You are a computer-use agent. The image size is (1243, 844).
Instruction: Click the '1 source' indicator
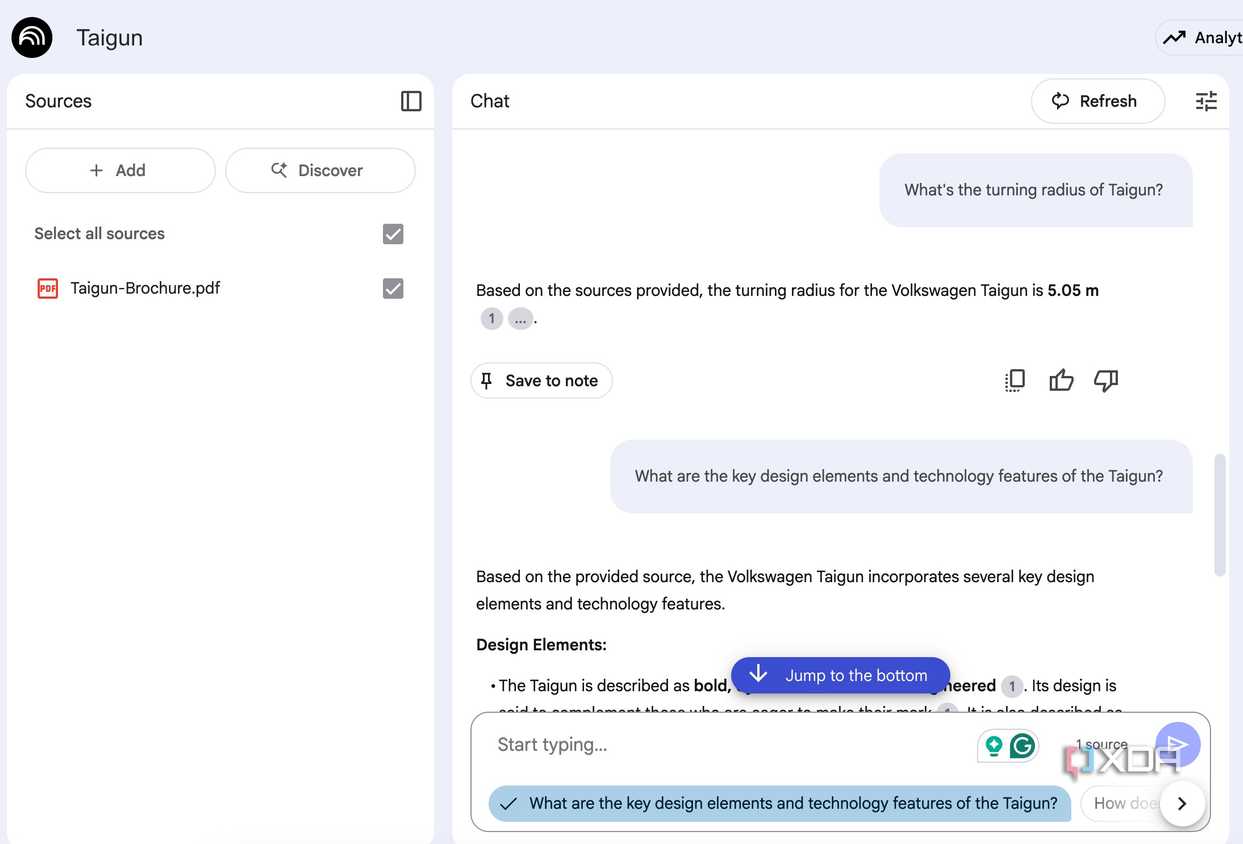(x=1101, y=745)
